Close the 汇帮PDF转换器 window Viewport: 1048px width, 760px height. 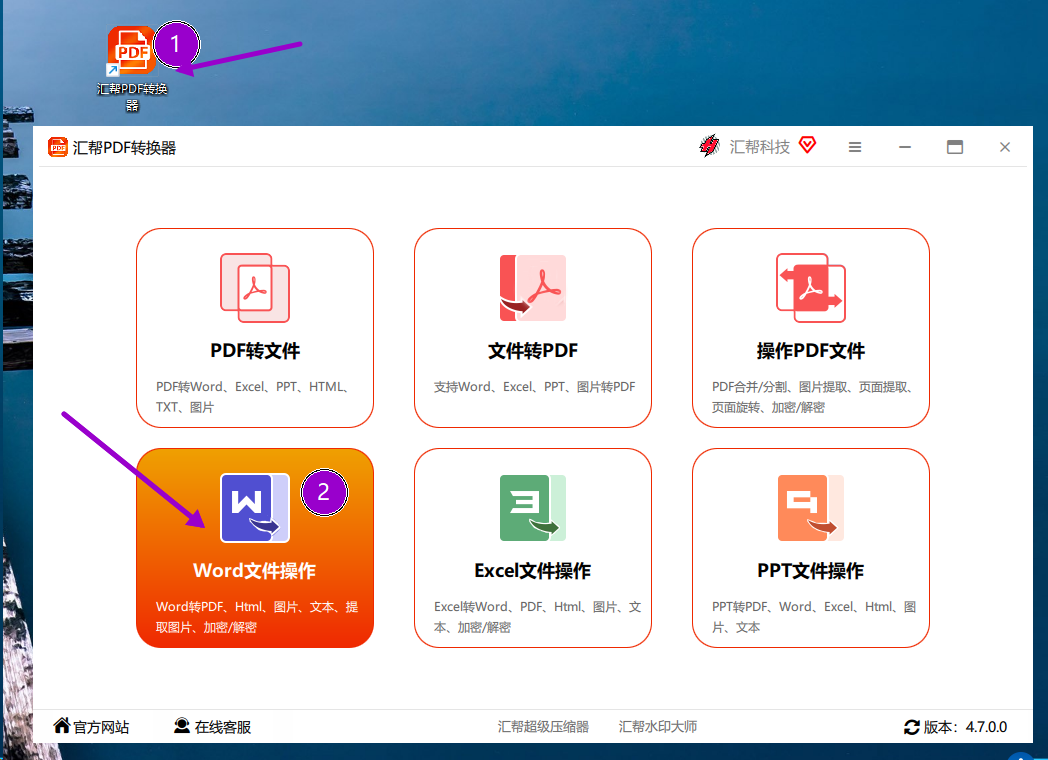pyautogui.click(x=1005, y=147)
